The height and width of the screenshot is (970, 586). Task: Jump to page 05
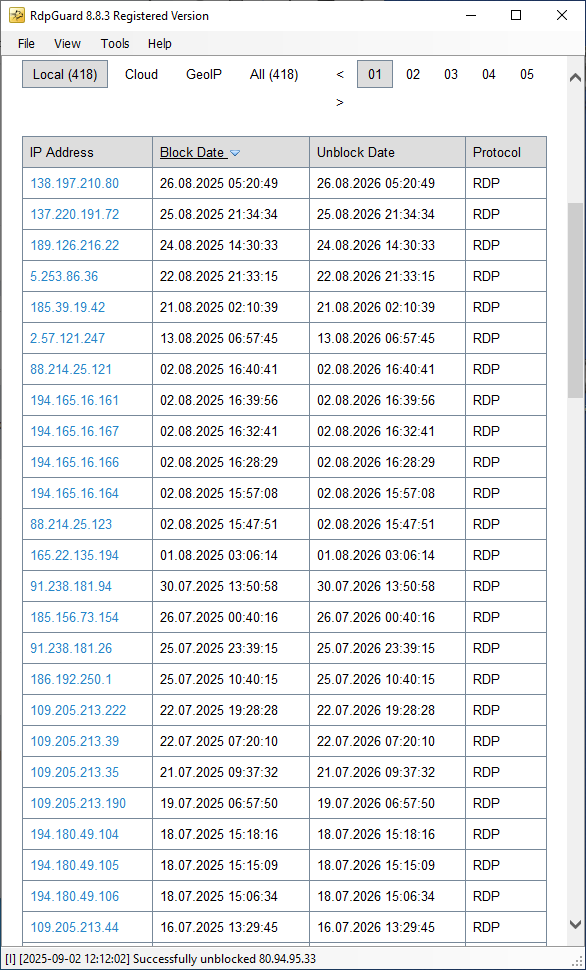[527, 74]
